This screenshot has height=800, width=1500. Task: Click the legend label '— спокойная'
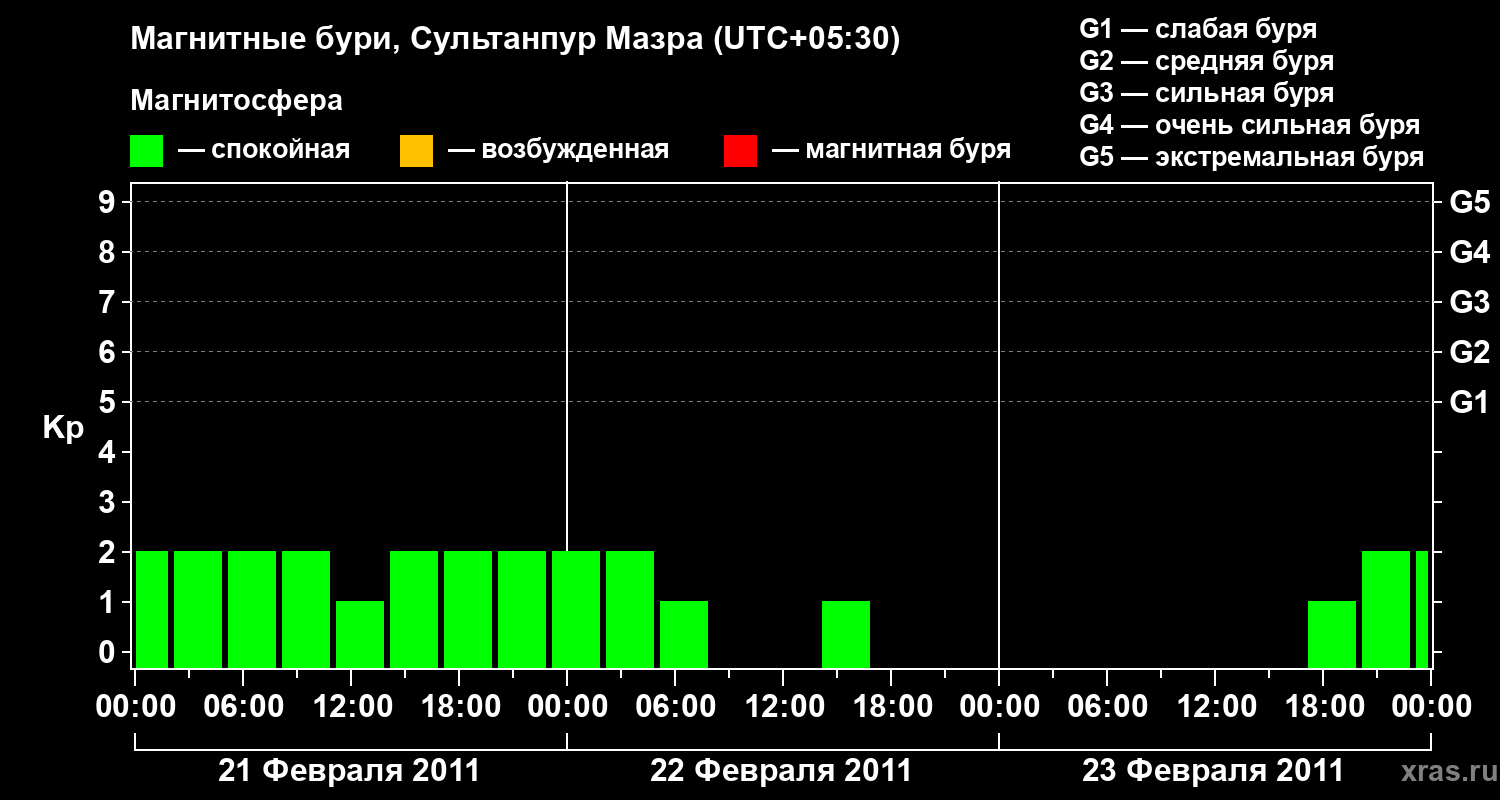264,151
